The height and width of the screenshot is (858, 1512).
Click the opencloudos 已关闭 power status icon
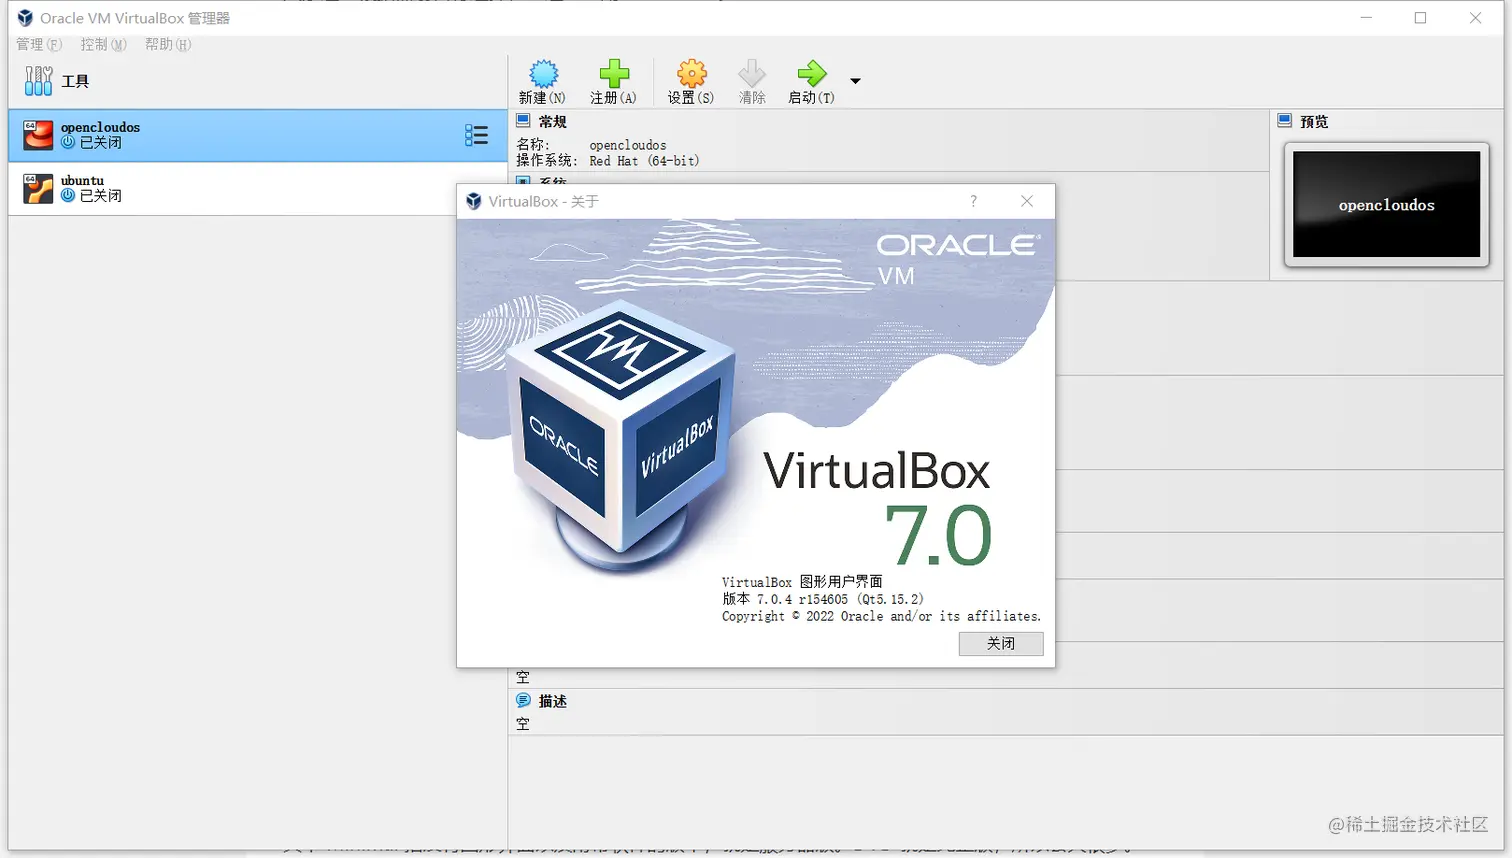[x=68, y=142]
